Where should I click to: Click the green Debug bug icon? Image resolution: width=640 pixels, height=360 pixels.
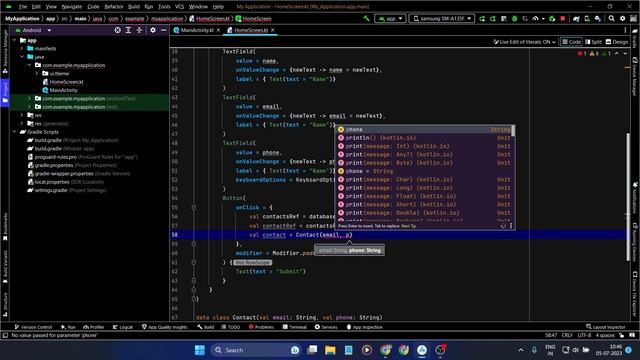tap(514, 18)
